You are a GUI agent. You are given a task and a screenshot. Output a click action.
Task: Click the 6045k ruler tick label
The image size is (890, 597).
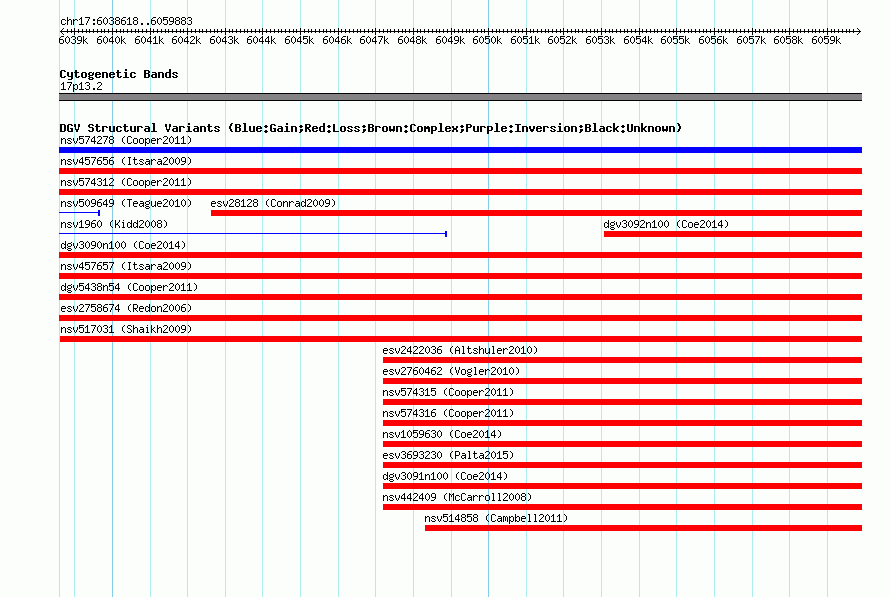click(x=299, y=40)
